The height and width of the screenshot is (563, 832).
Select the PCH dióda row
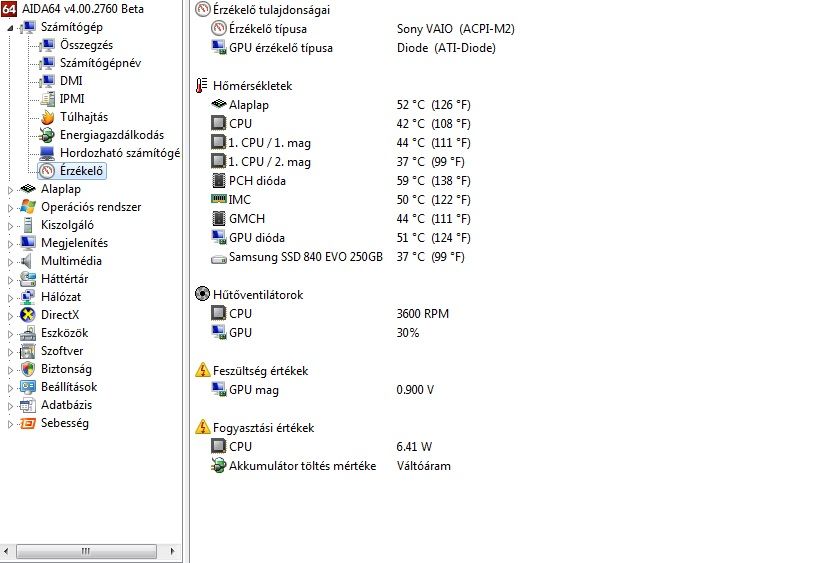pos(341,181)
